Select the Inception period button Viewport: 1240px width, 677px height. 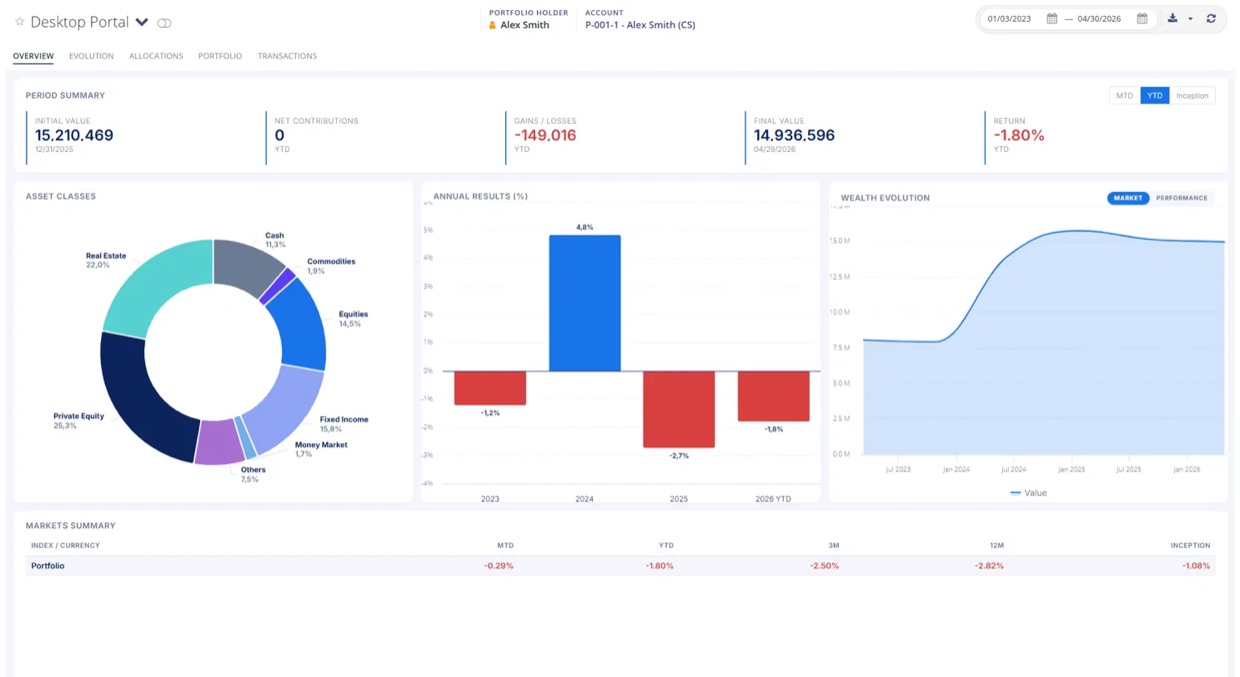1192,96
